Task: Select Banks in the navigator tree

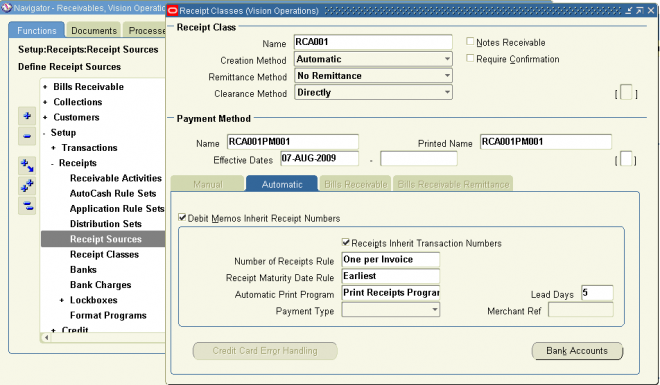Action: click(83, 270)
